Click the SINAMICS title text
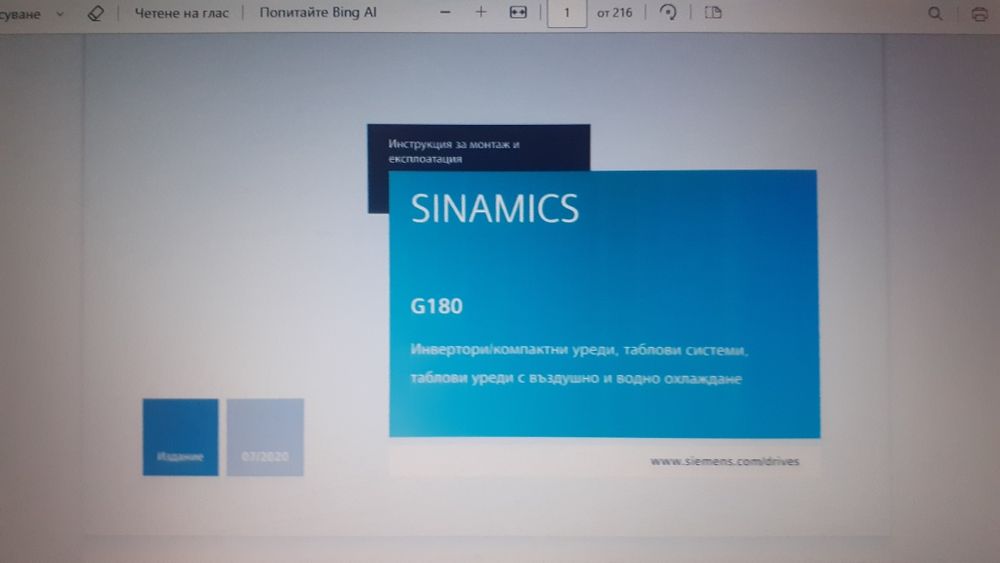The width and height of the screenshot is (1000, 563). pos(495,208)
